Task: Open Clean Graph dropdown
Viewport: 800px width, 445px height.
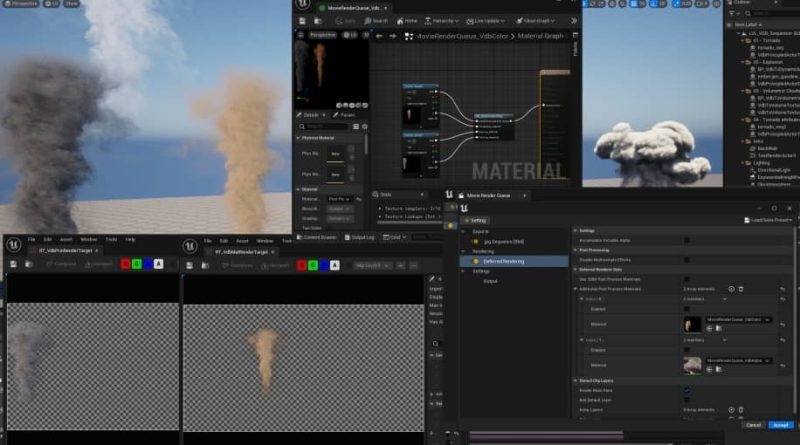Action: (535, 21)
